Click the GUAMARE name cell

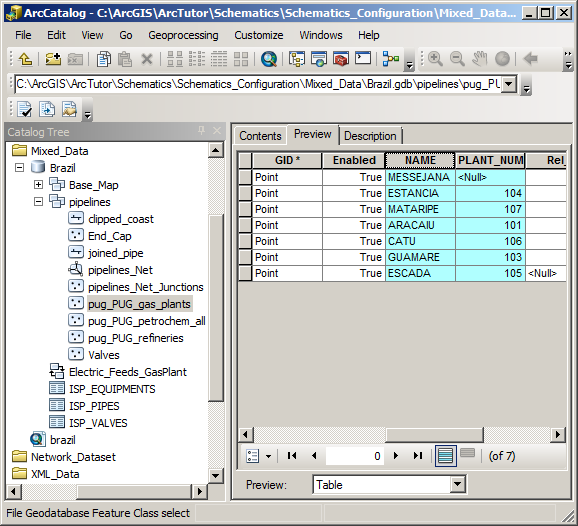pos(420,257)
